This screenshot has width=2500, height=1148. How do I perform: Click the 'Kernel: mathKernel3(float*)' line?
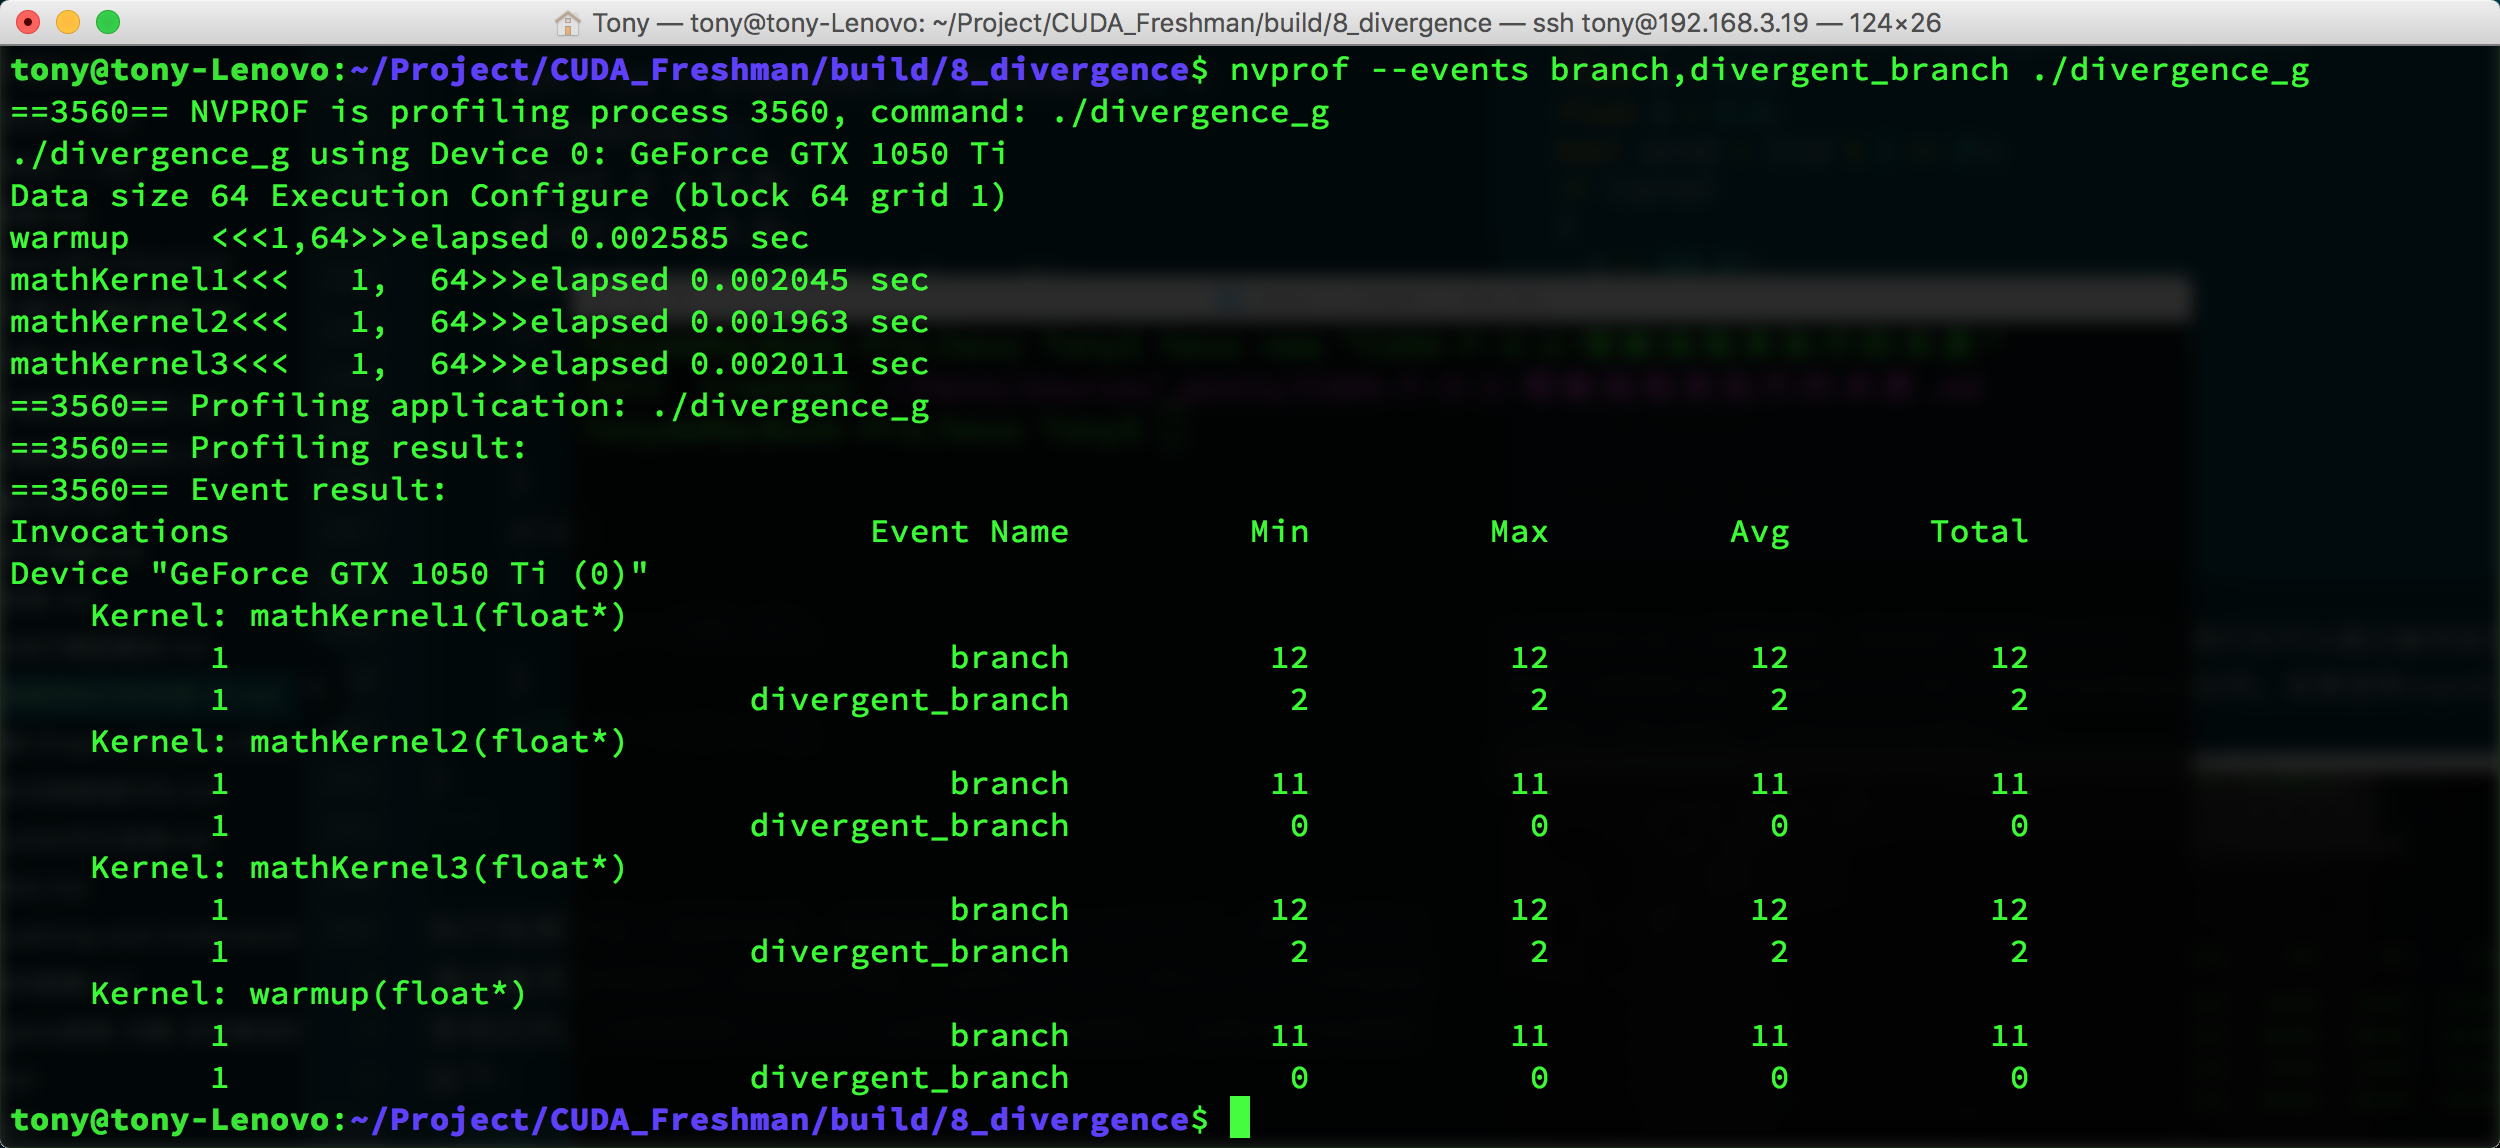pyautogui.click(x=358, y=868)
